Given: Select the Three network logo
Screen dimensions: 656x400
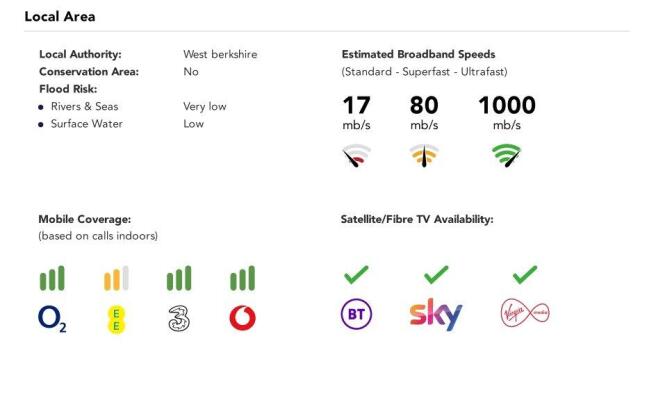Looking at the screenshot, I should (x=179, y=319).
